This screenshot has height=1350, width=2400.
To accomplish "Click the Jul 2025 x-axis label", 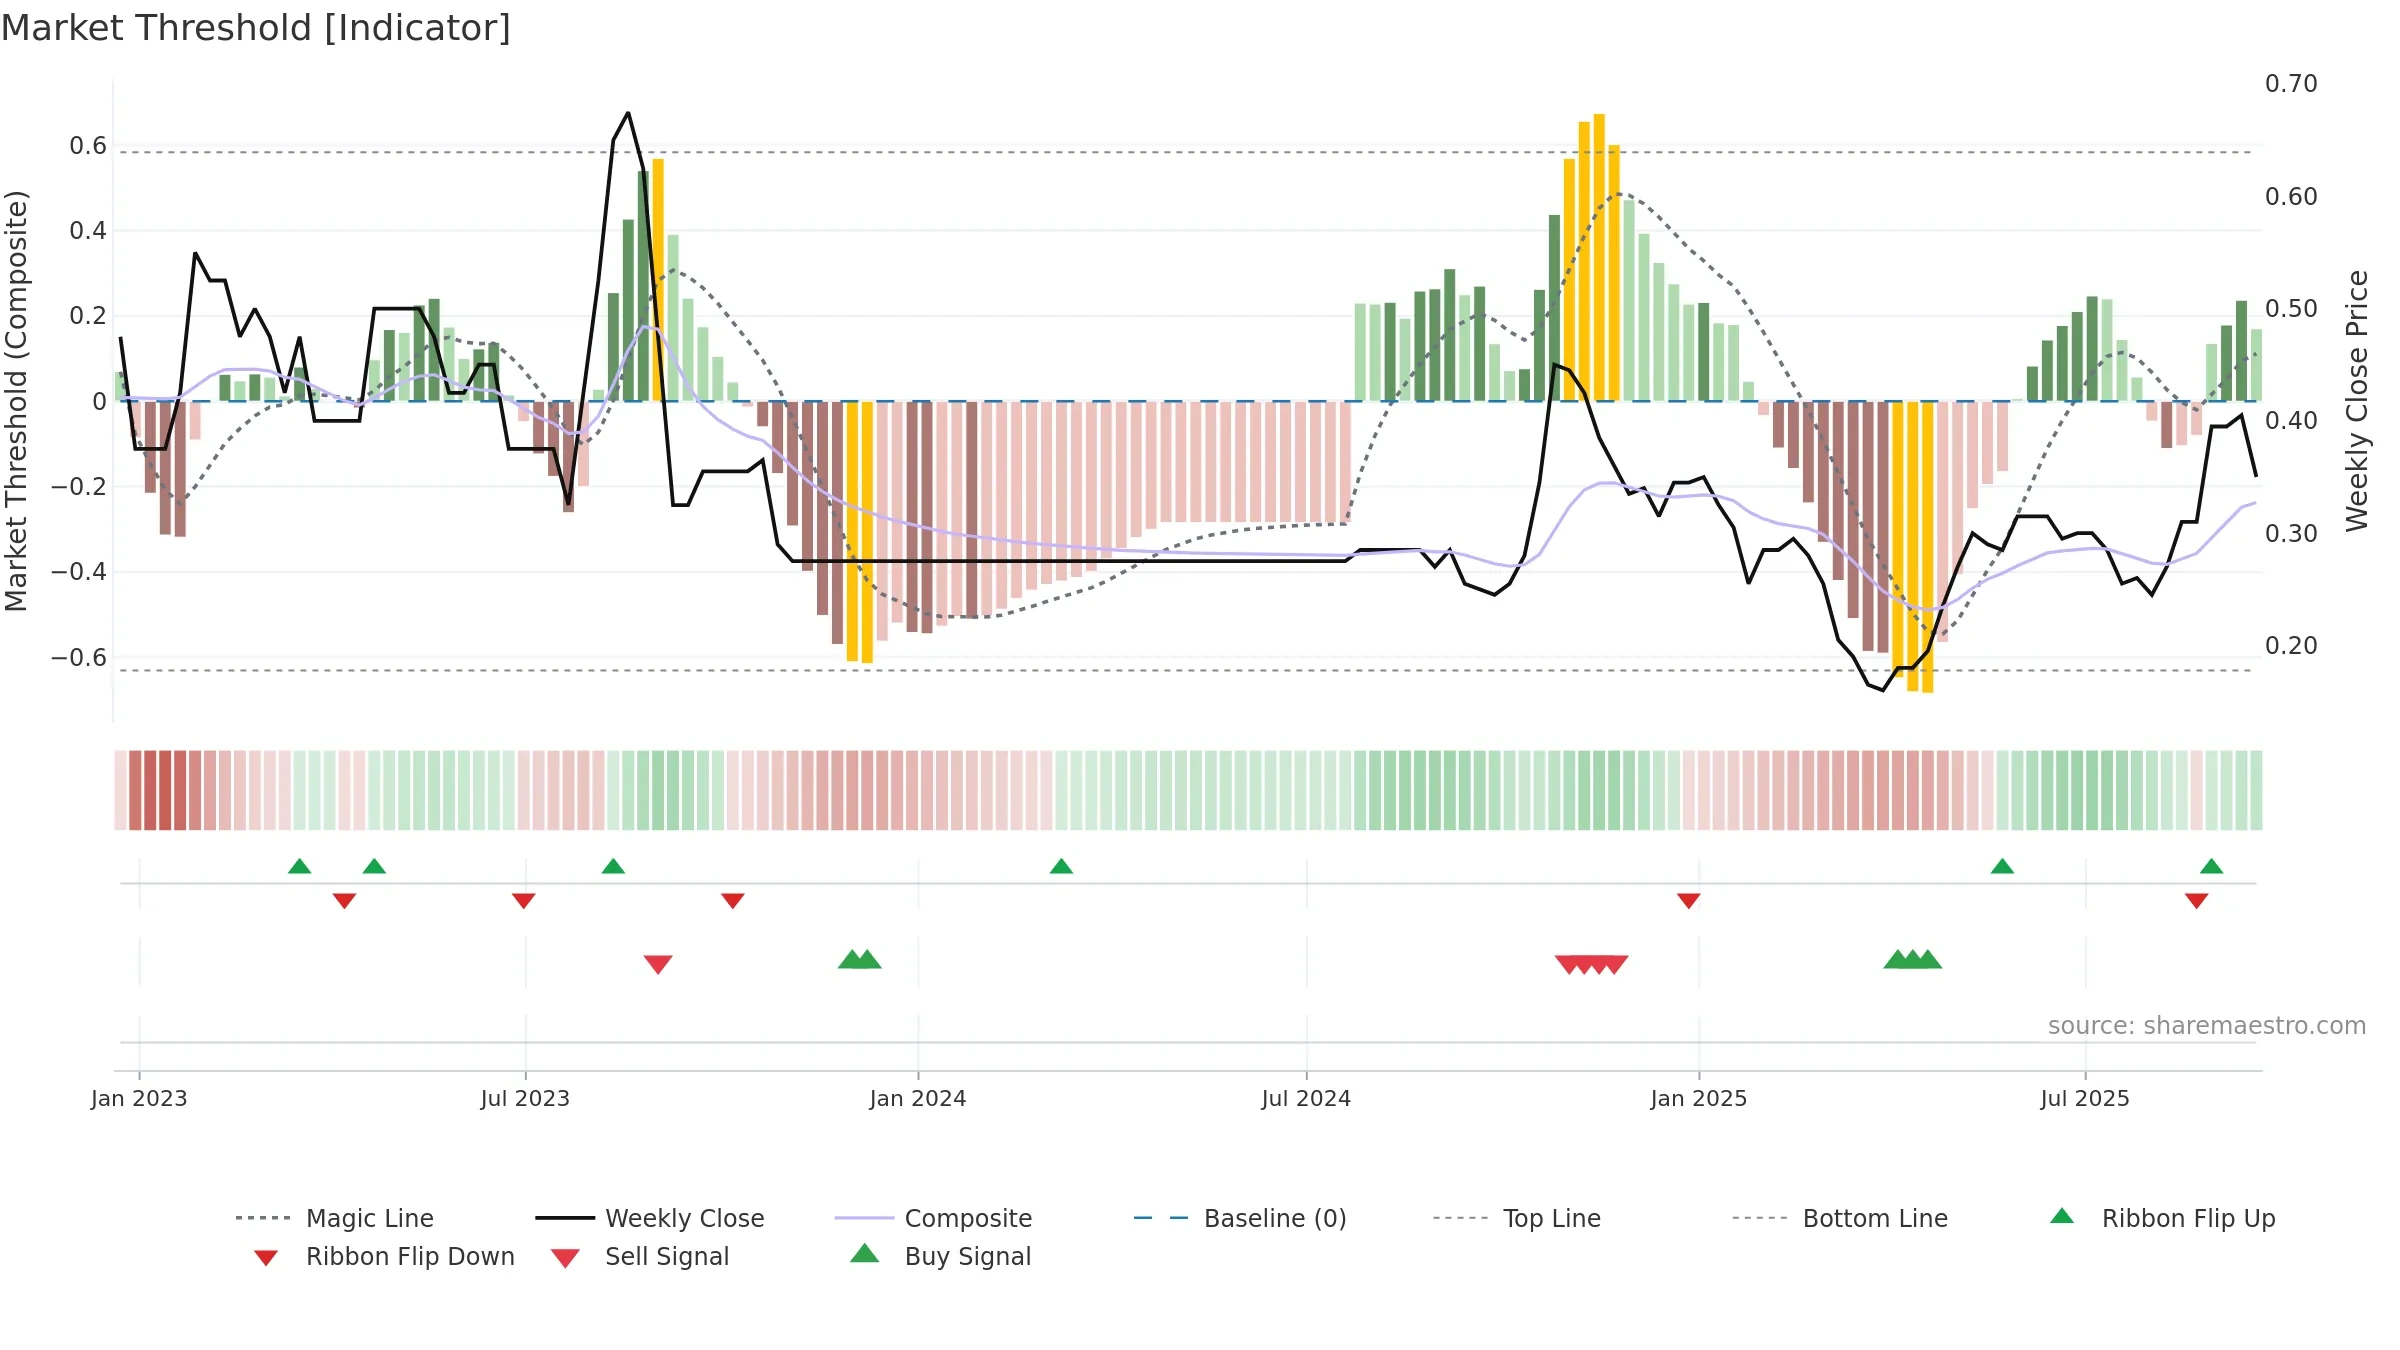I will (2085, 1099).
